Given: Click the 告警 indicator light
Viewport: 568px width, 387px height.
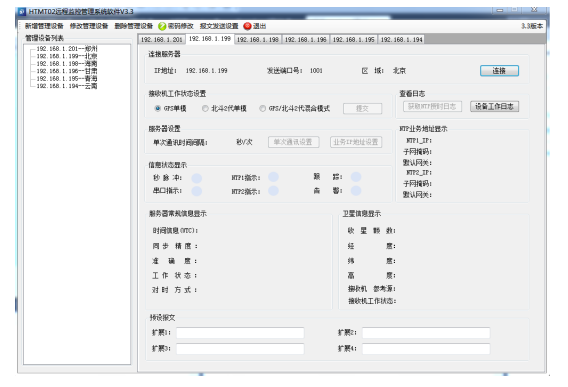Looking at the screenshot, I should (356, 191).
